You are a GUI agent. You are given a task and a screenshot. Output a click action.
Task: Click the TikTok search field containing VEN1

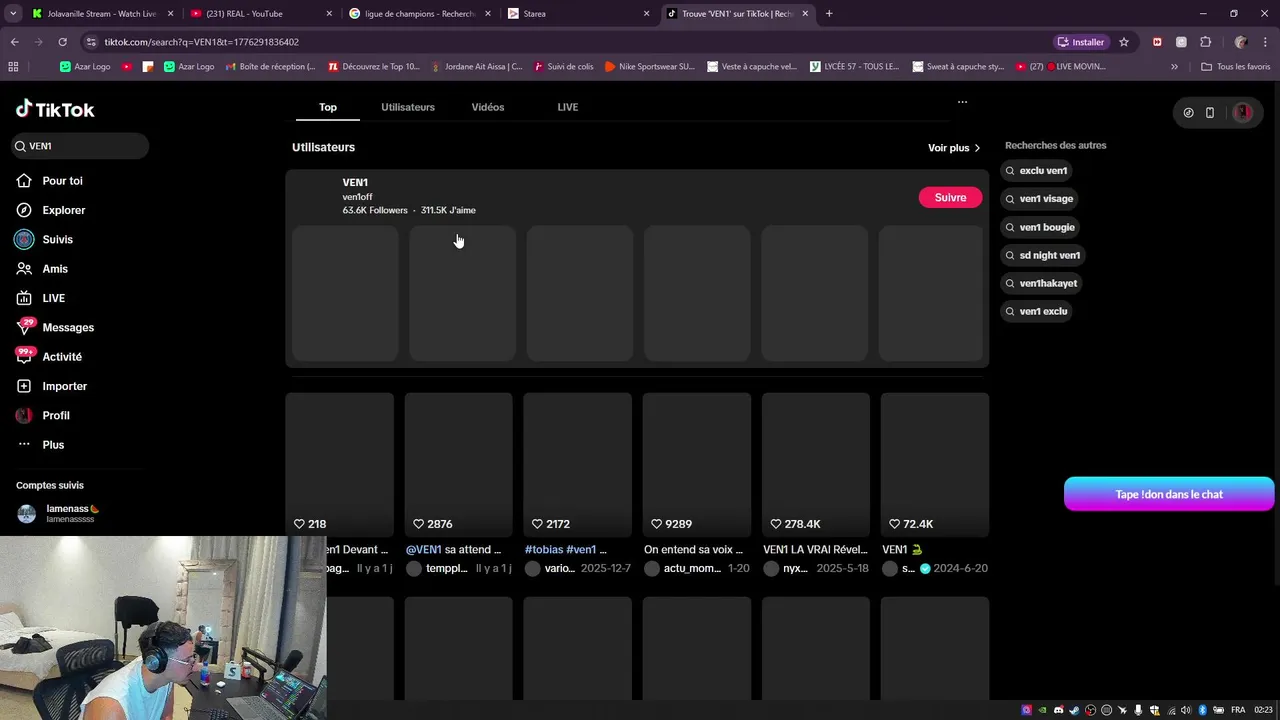80,146
